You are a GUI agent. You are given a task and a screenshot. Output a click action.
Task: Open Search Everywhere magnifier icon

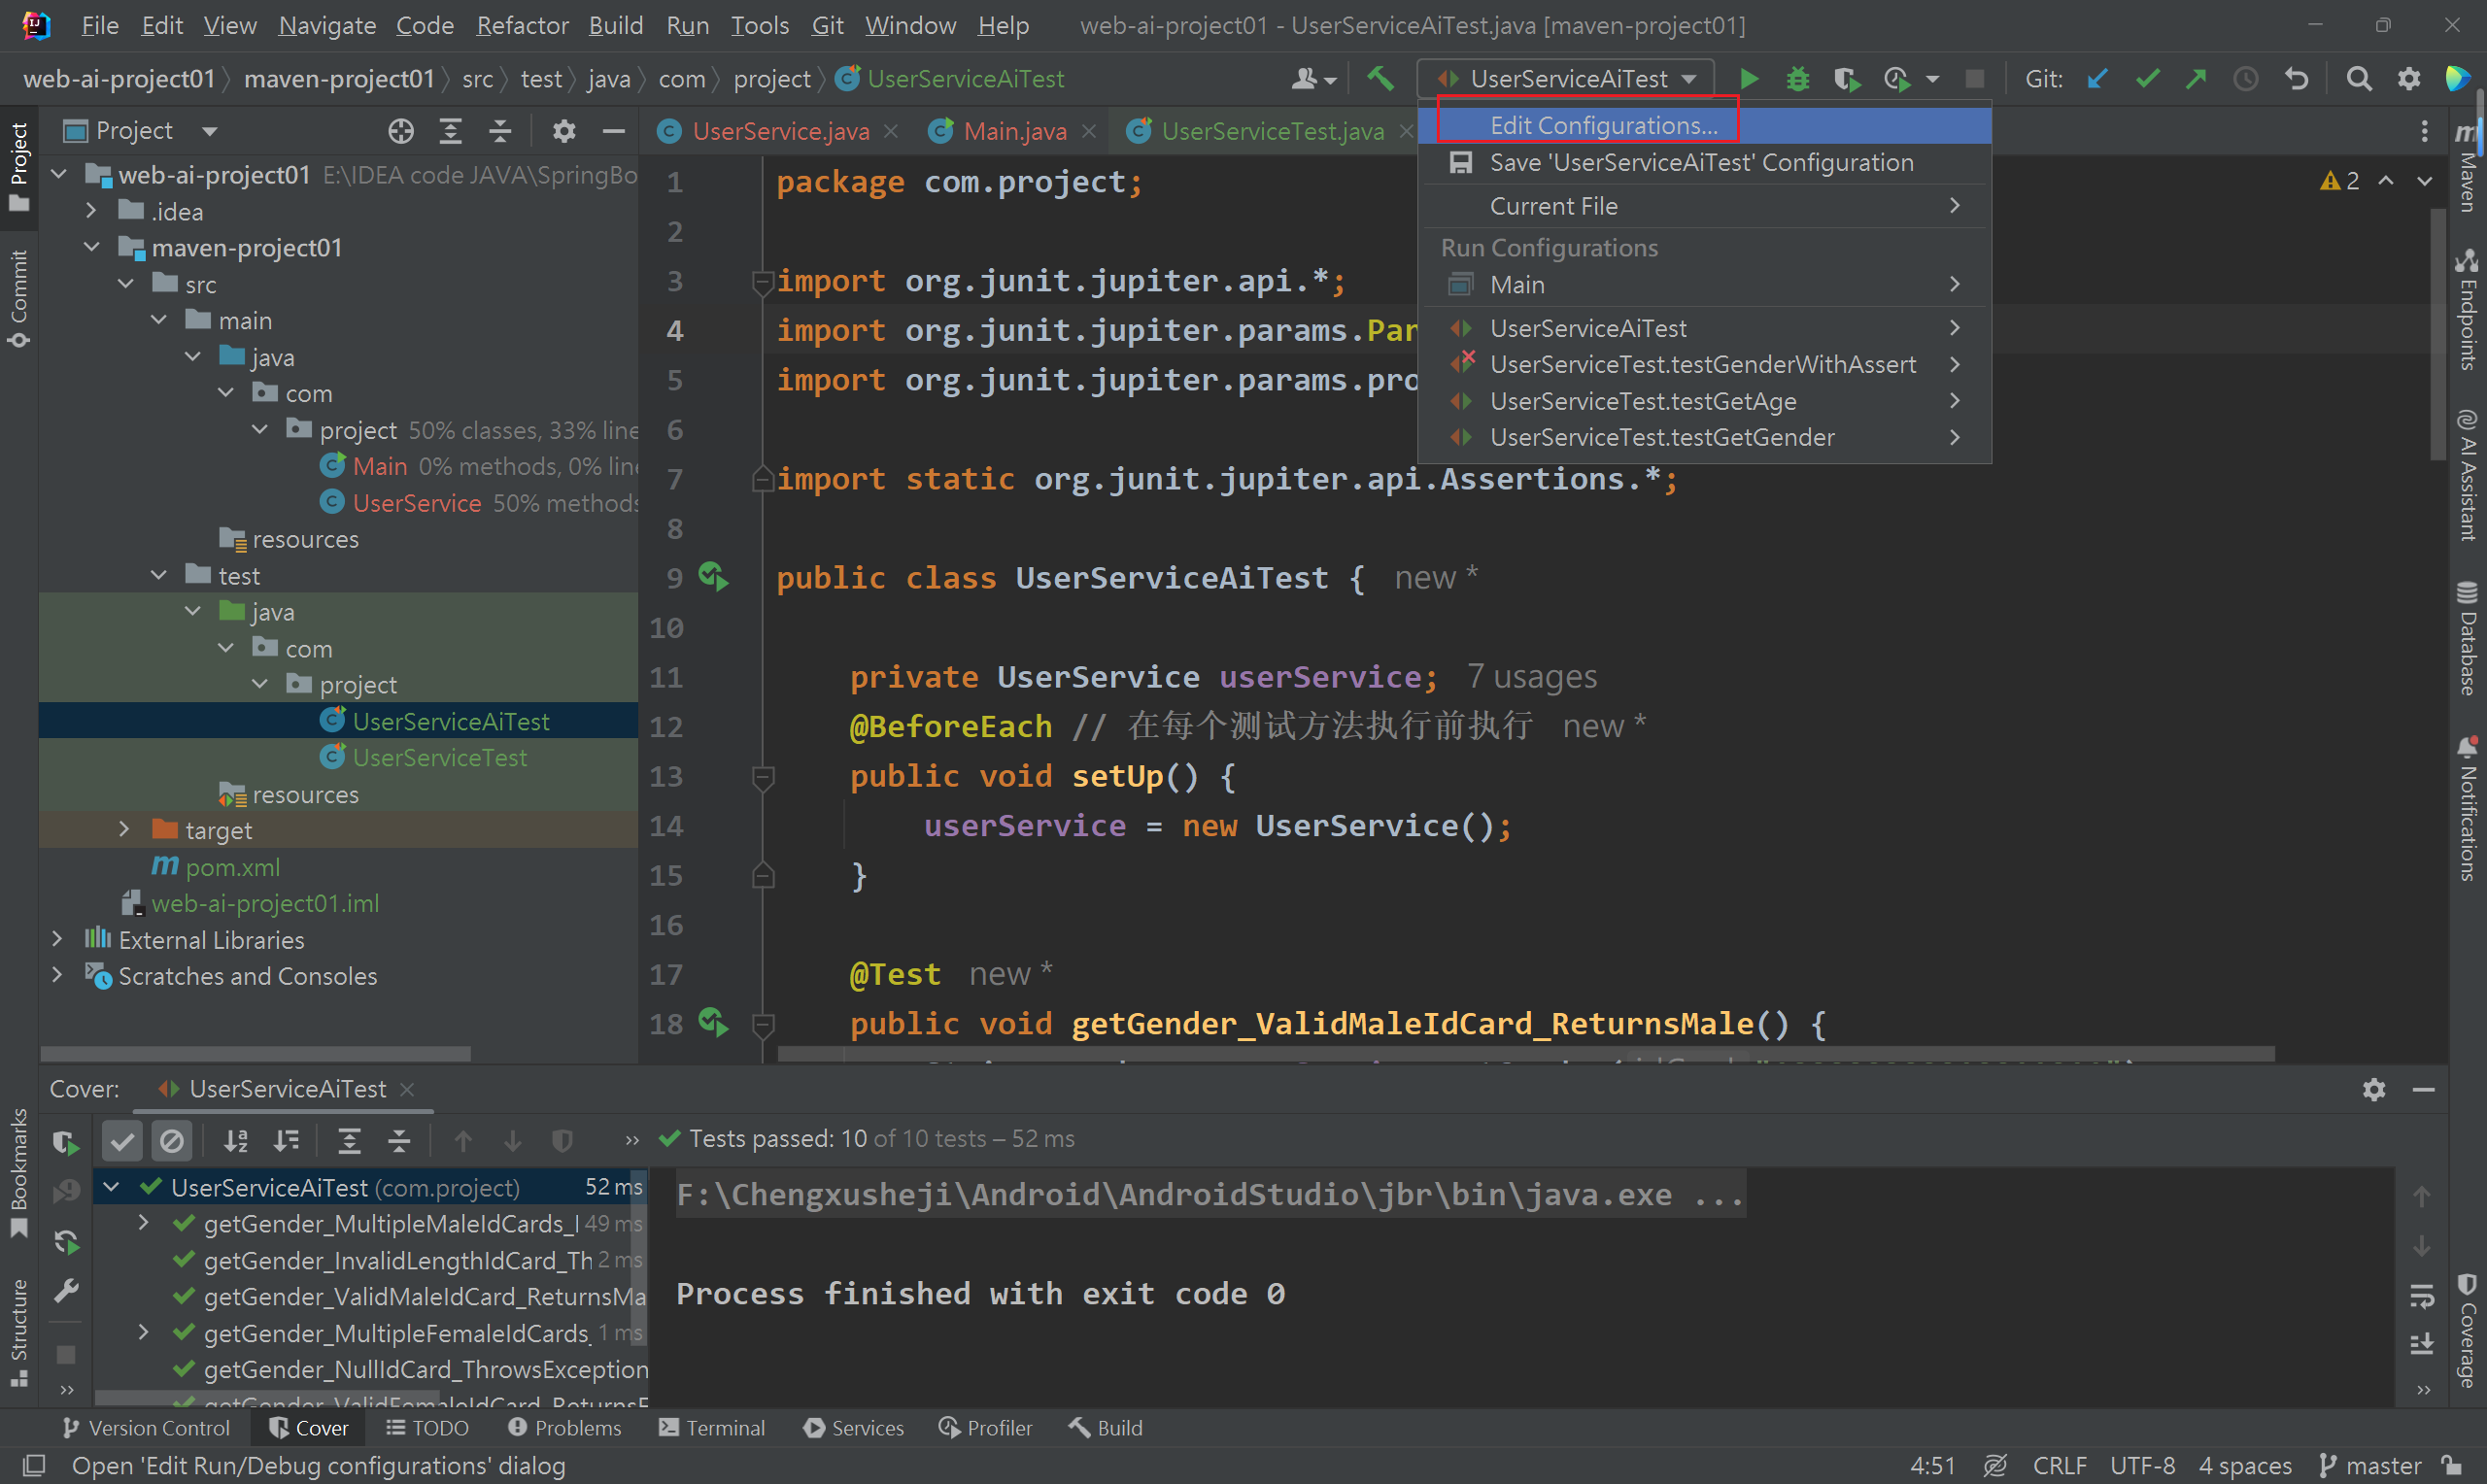pos(2358,78)
